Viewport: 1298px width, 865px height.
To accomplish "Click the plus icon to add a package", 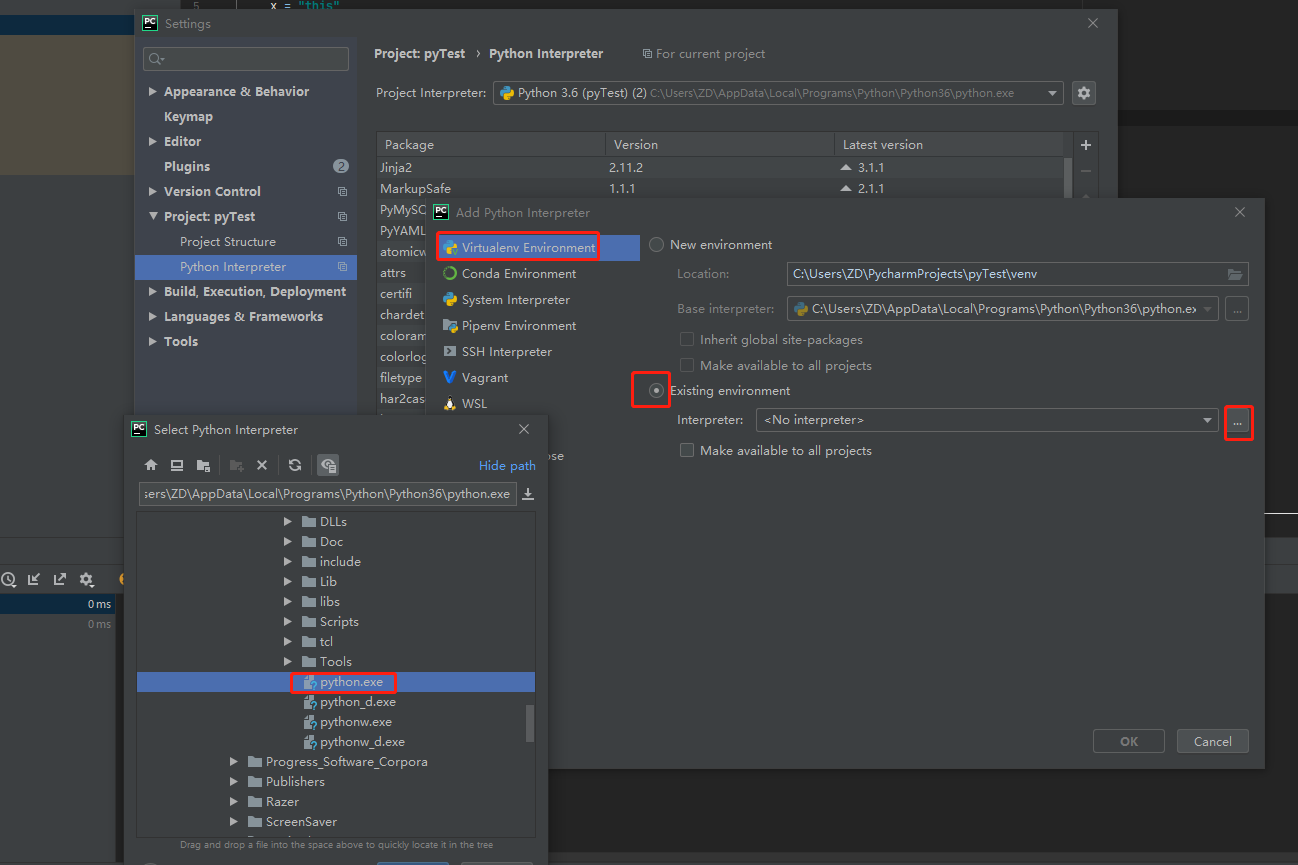I will (x=1086, y=145).
